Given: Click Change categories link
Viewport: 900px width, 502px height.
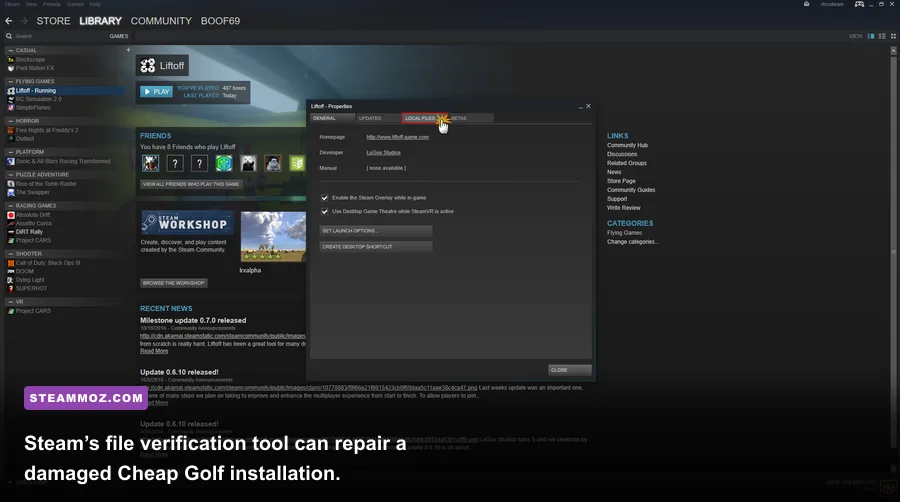Looking at the screenshot, I should coord(633,242).
